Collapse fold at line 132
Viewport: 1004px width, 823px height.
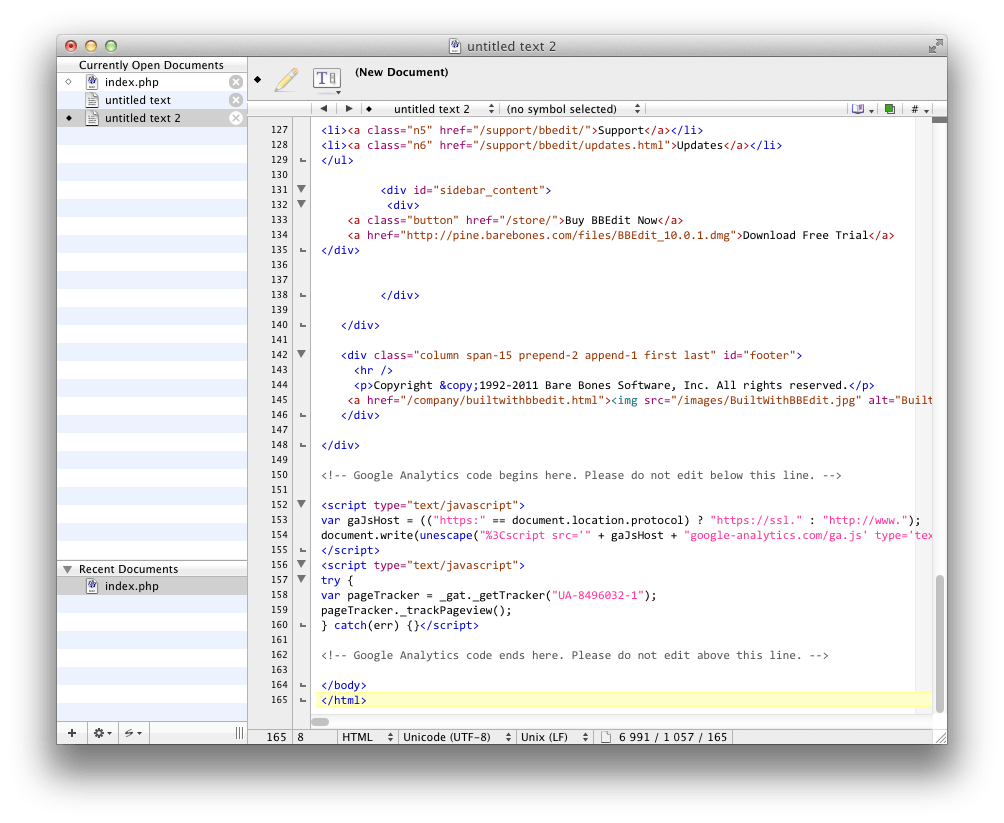(302, 204)
